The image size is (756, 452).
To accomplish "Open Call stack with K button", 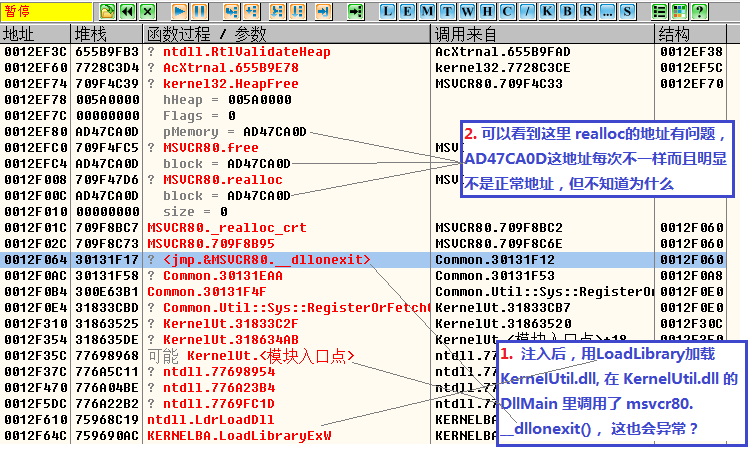I will (547, 11).
